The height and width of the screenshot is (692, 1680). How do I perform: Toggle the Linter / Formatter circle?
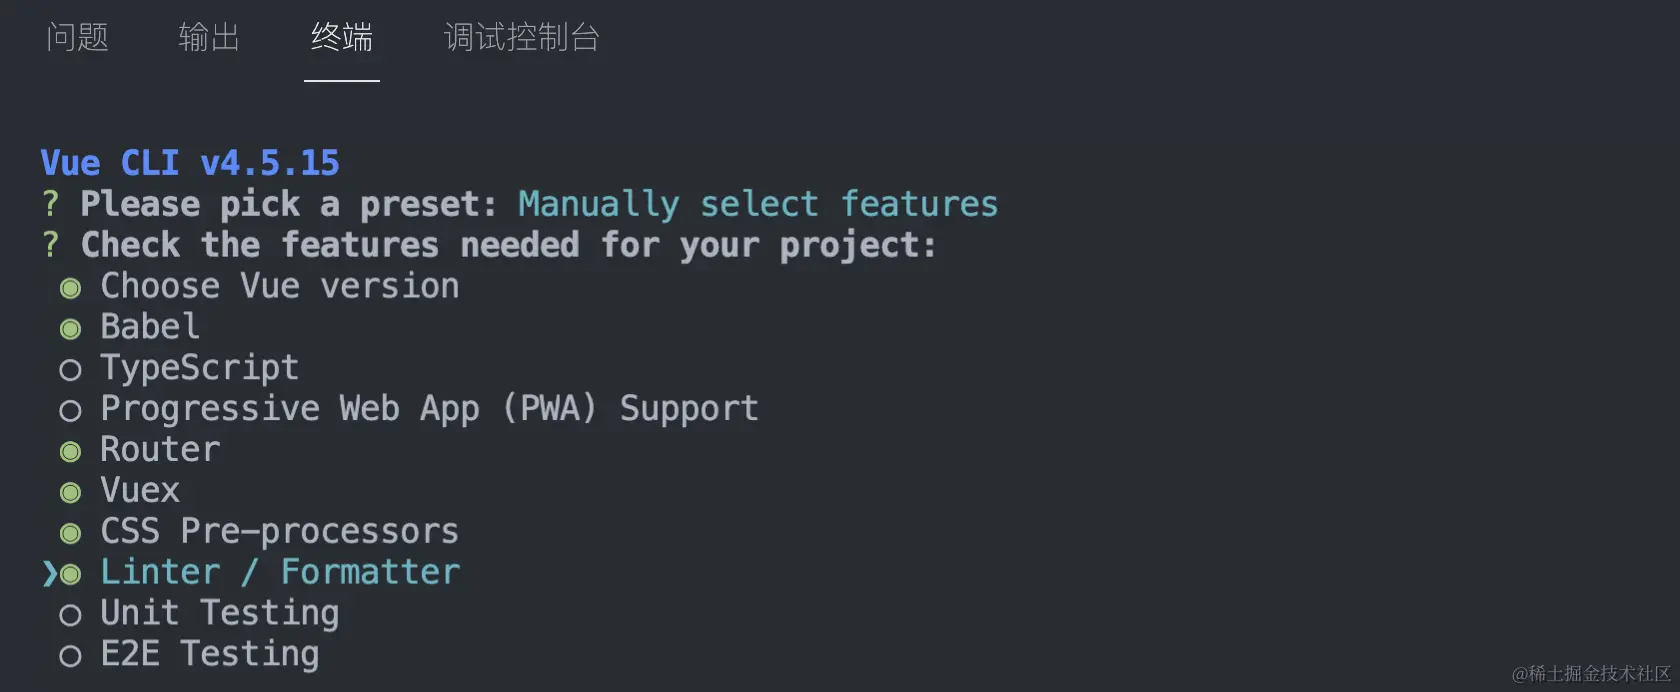click(x=70, y=574)
